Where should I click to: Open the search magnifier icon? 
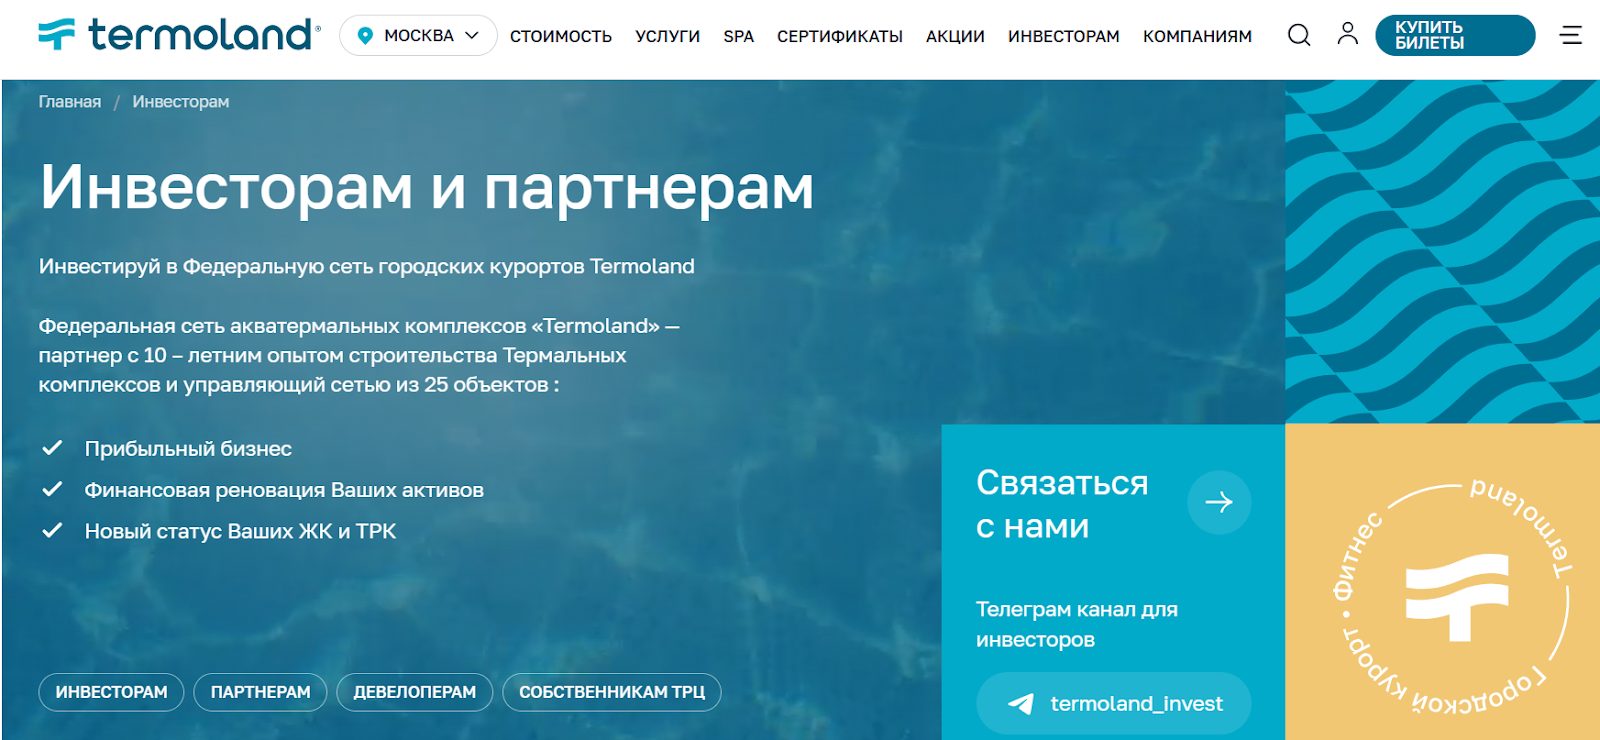point(1299,35)
